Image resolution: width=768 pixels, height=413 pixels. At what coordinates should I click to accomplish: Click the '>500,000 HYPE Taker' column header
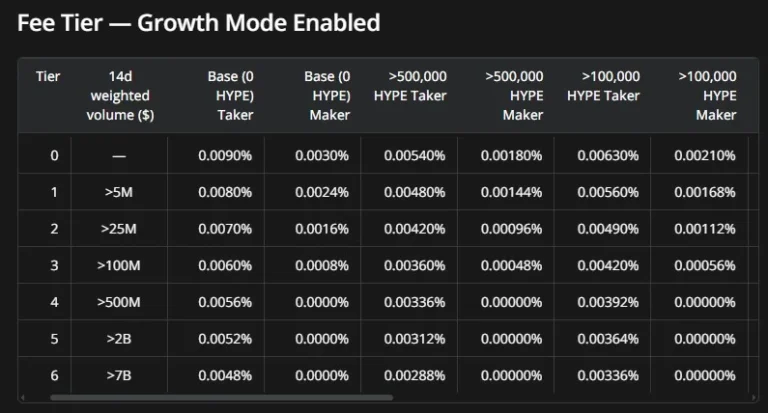point(410,86)
